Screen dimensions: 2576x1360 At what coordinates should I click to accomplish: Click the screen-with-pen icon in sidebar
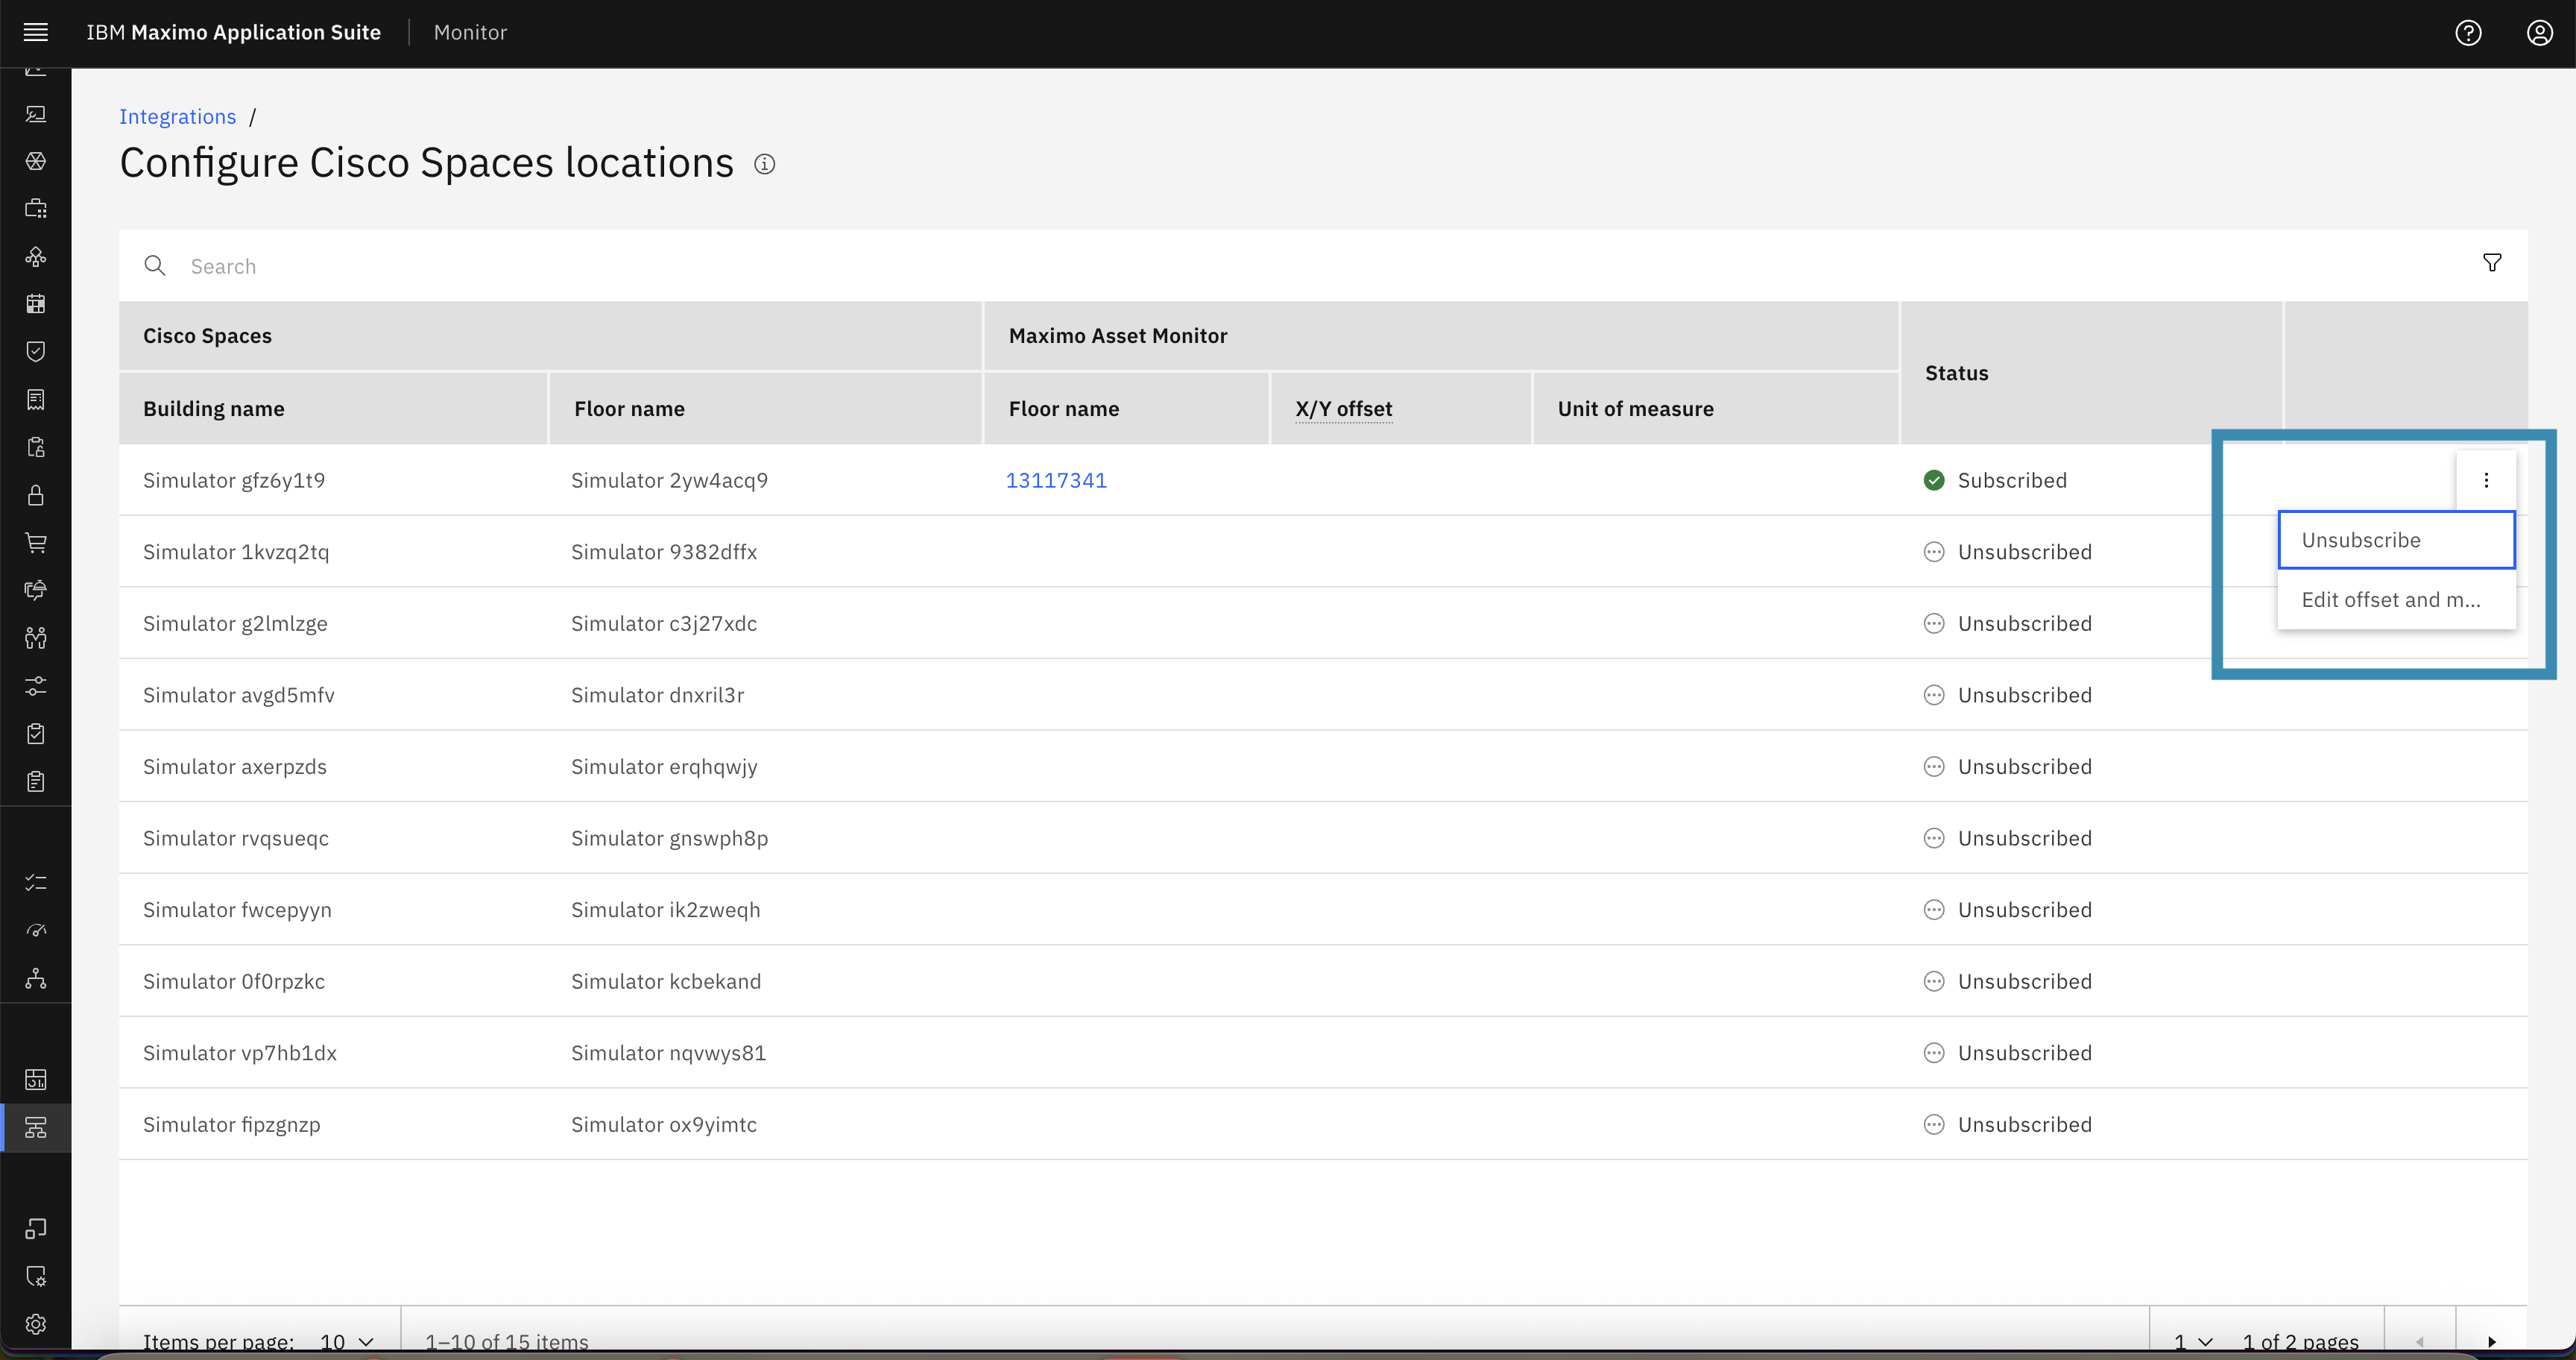pyautogui.click(x=36, y=114)
